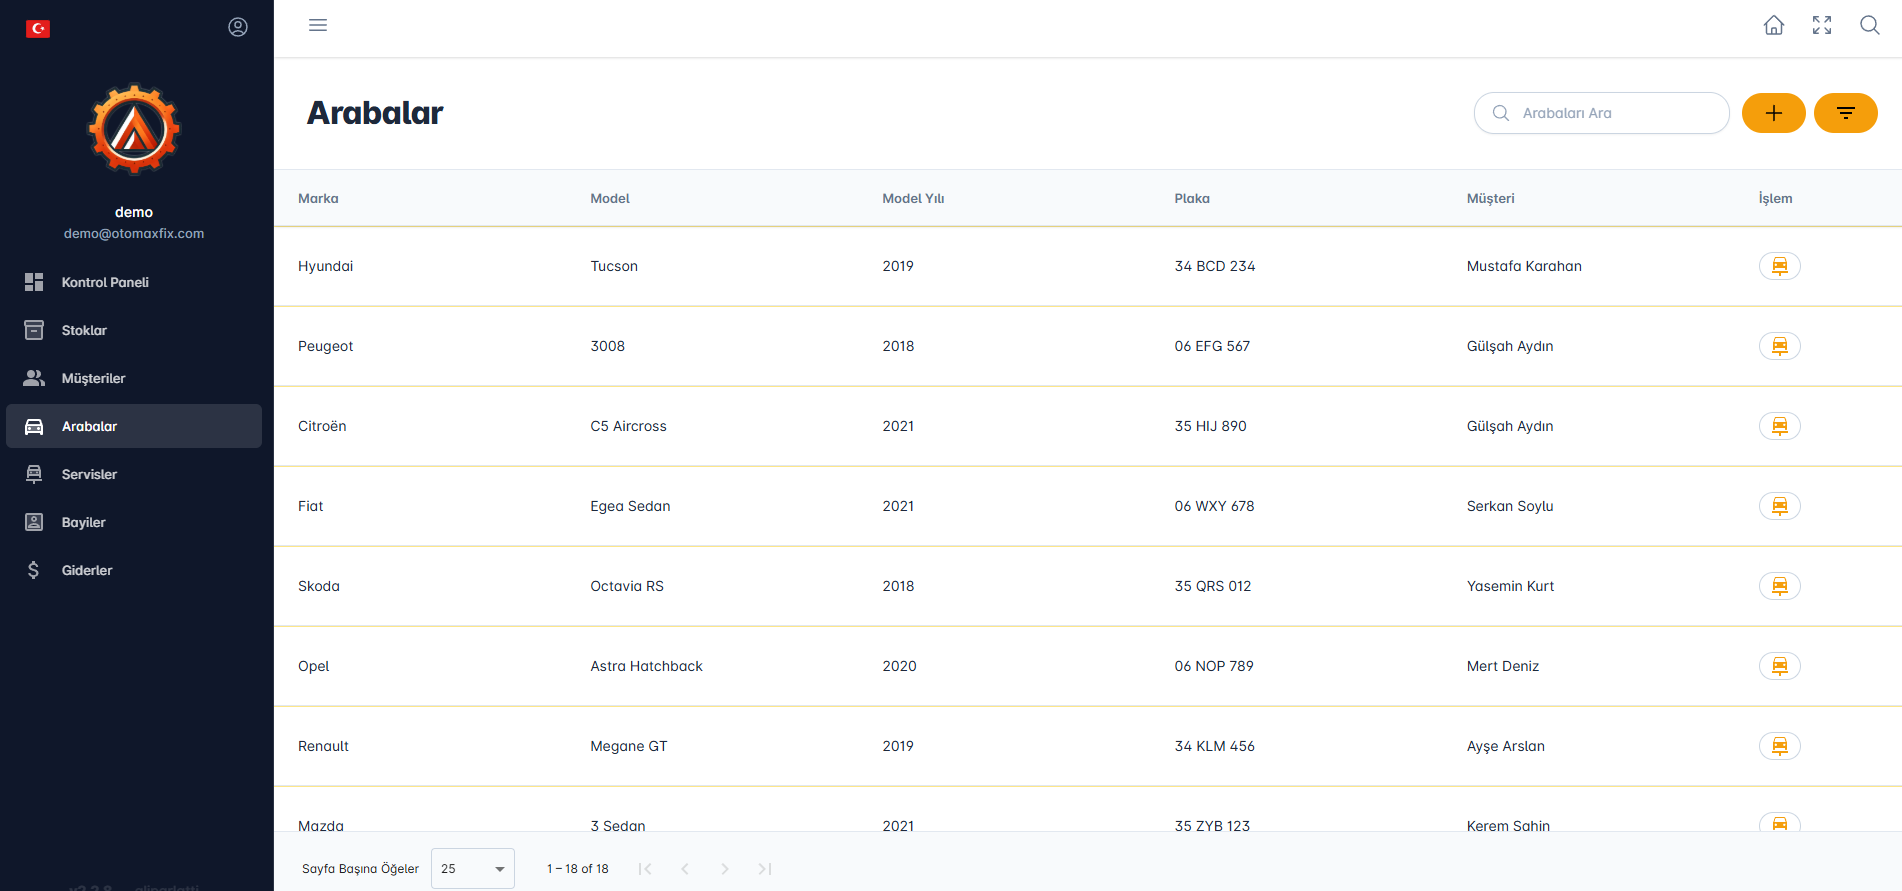Toggle the hamburger menu icon
1902x891 pixels.
318,25
